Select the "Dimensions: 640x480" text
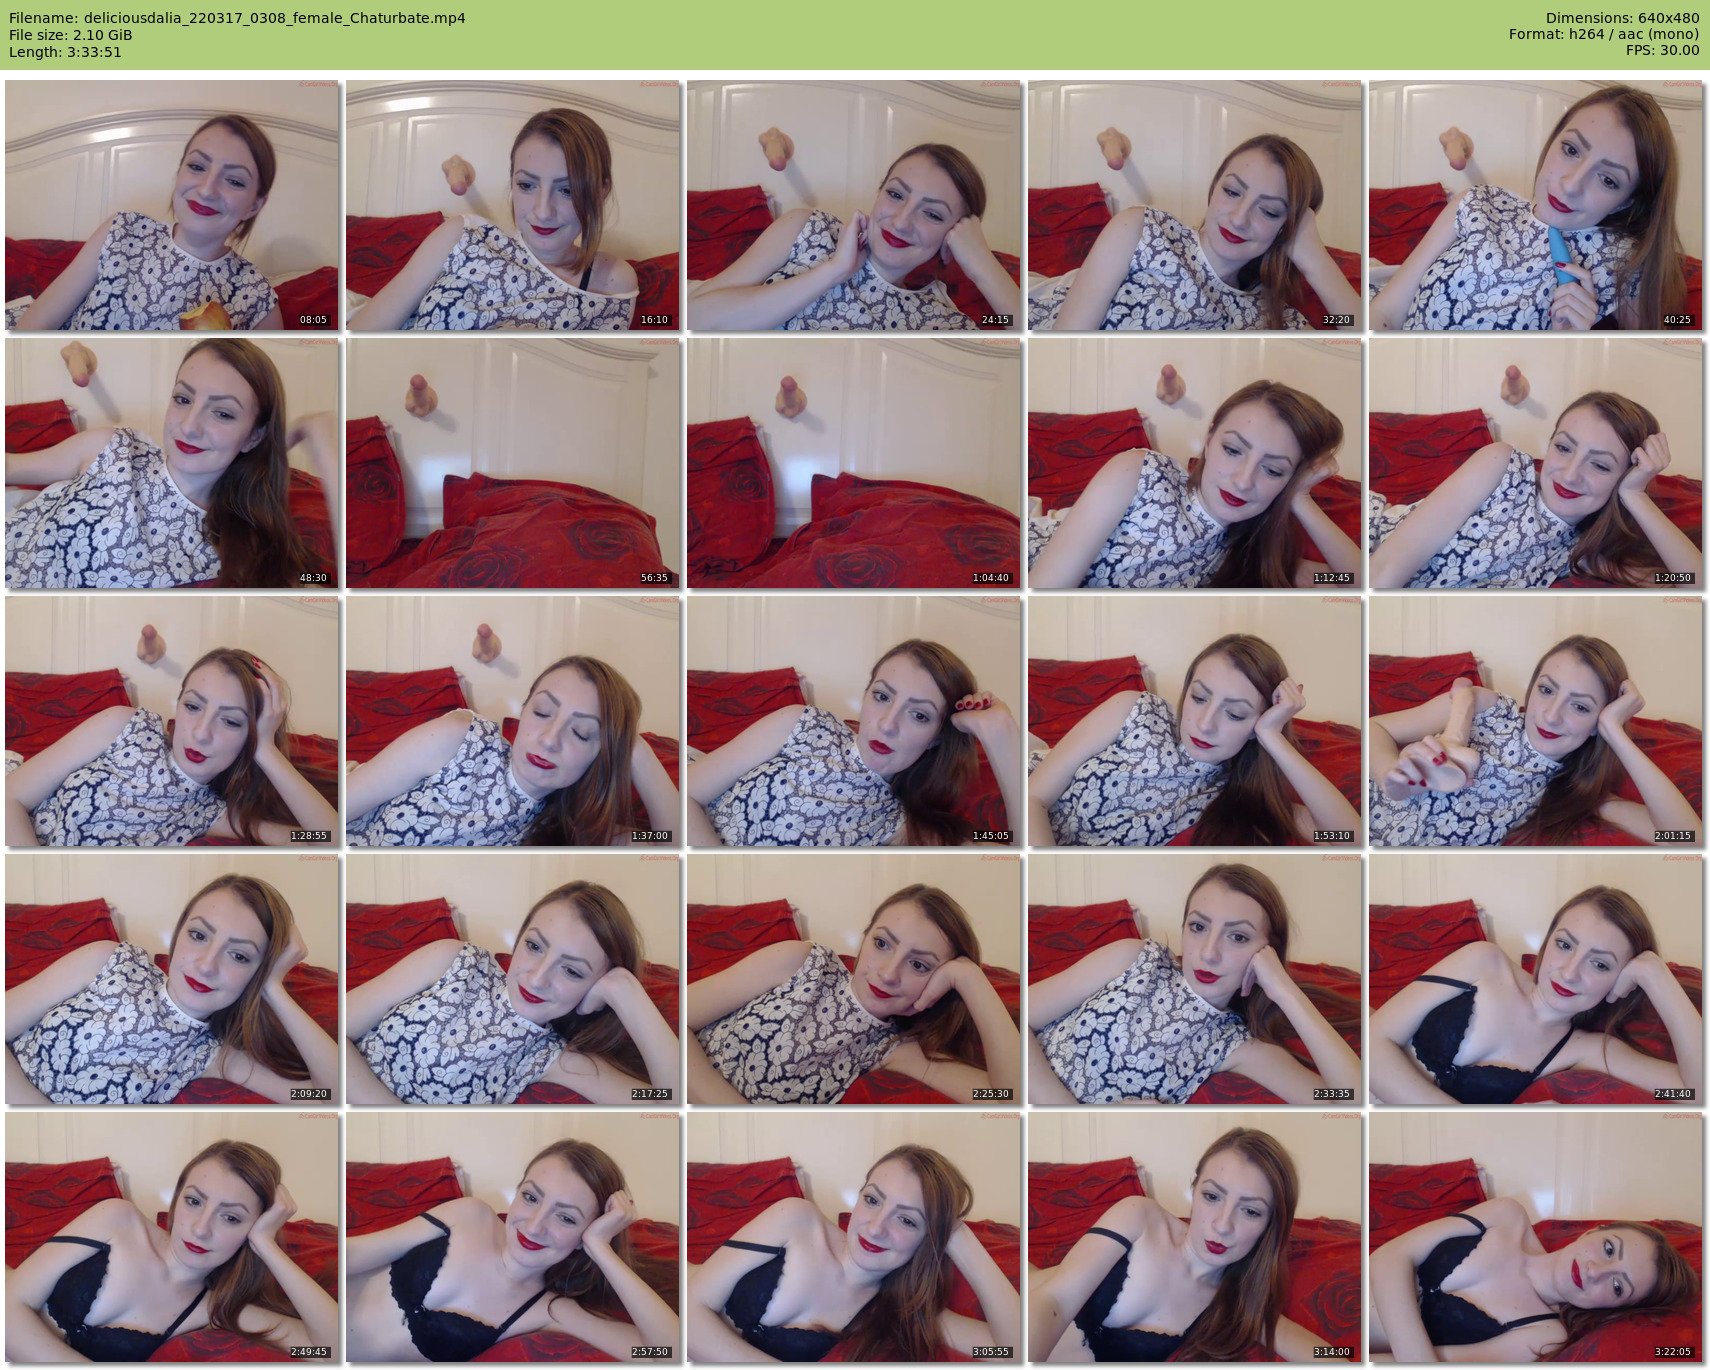The width and height of the screenshot is (1710, 1370). pyautogui.click(x=1622, y=18)
